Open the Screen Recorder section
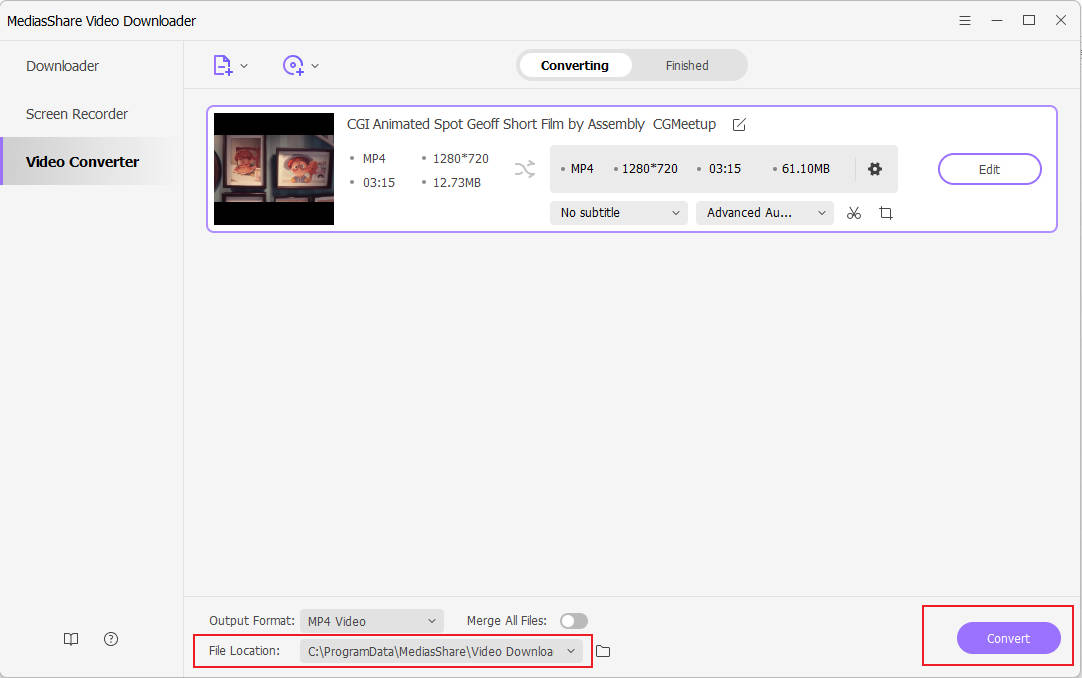 click(x=77, y=114)
